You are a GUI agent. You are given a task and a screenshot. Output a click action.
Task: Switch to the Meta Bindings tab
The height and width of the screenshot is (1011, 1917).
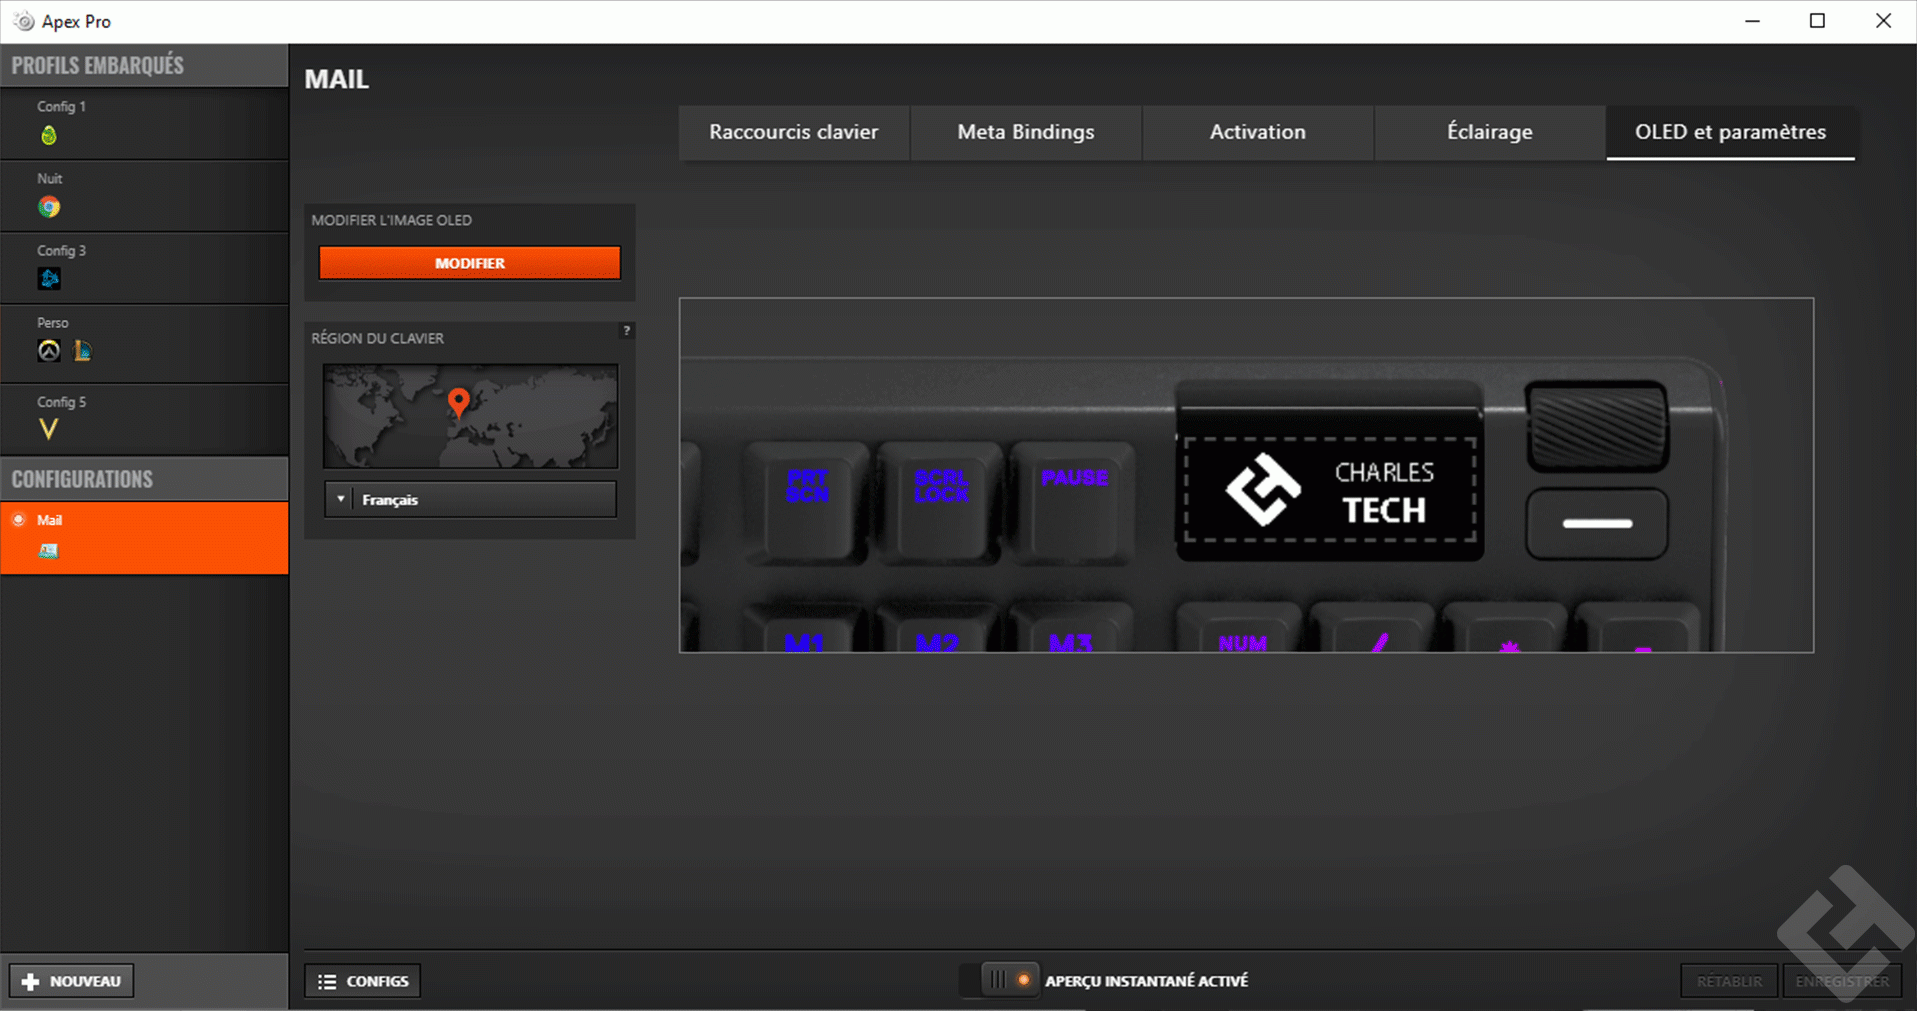point(1026,132)
